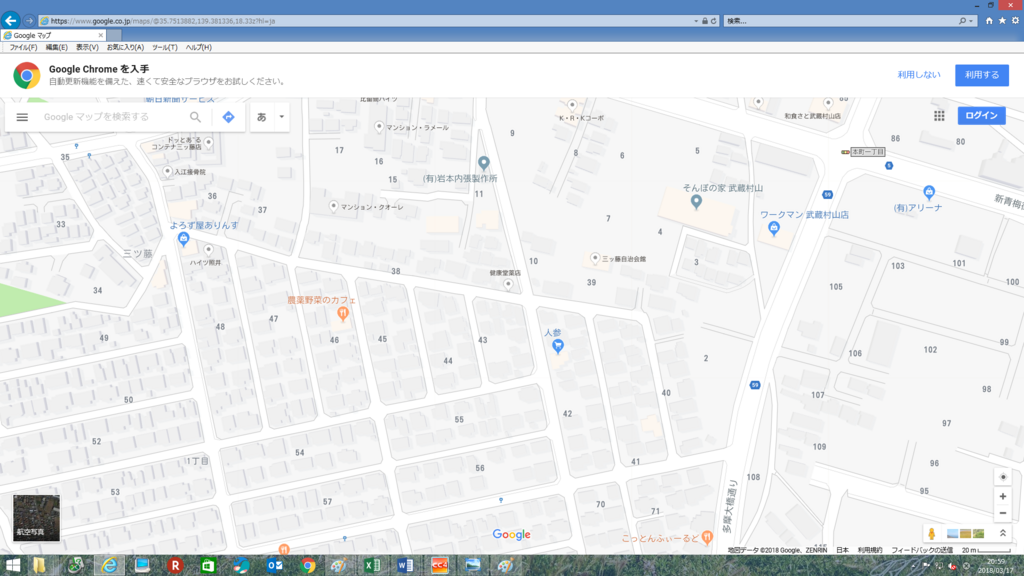Open browser settings gear icon
This screenshot has height=576, width=1024.
click(x=1016, y=21)
